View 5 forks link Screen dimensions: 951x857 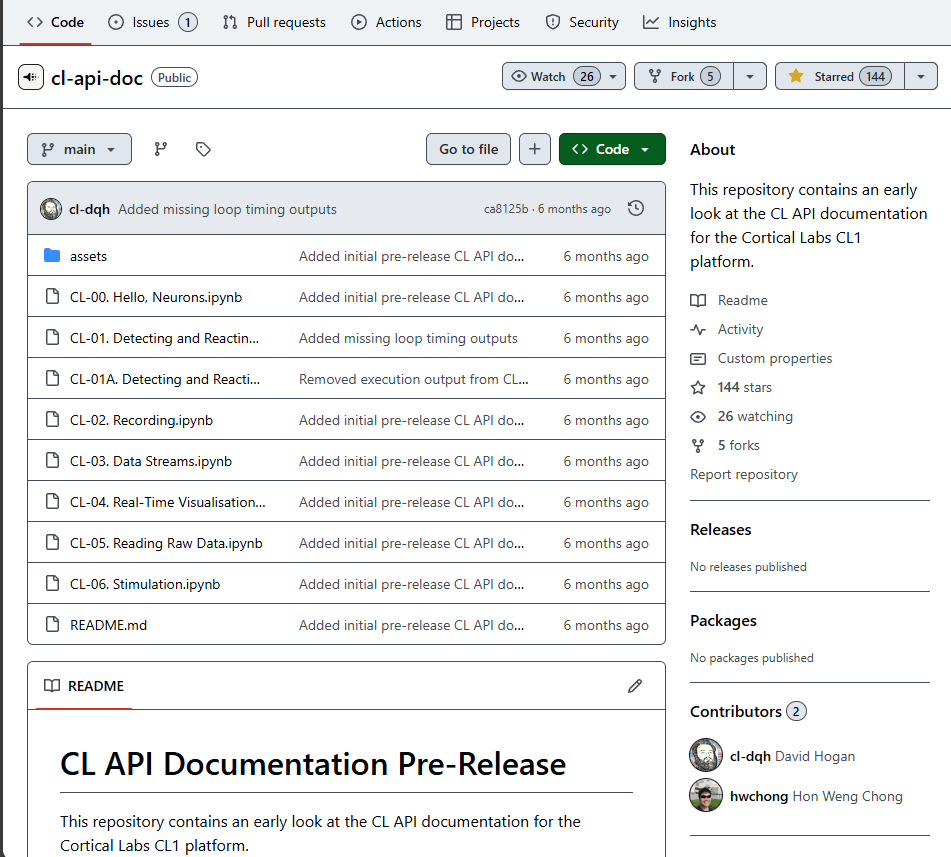(x=739, y=445)
